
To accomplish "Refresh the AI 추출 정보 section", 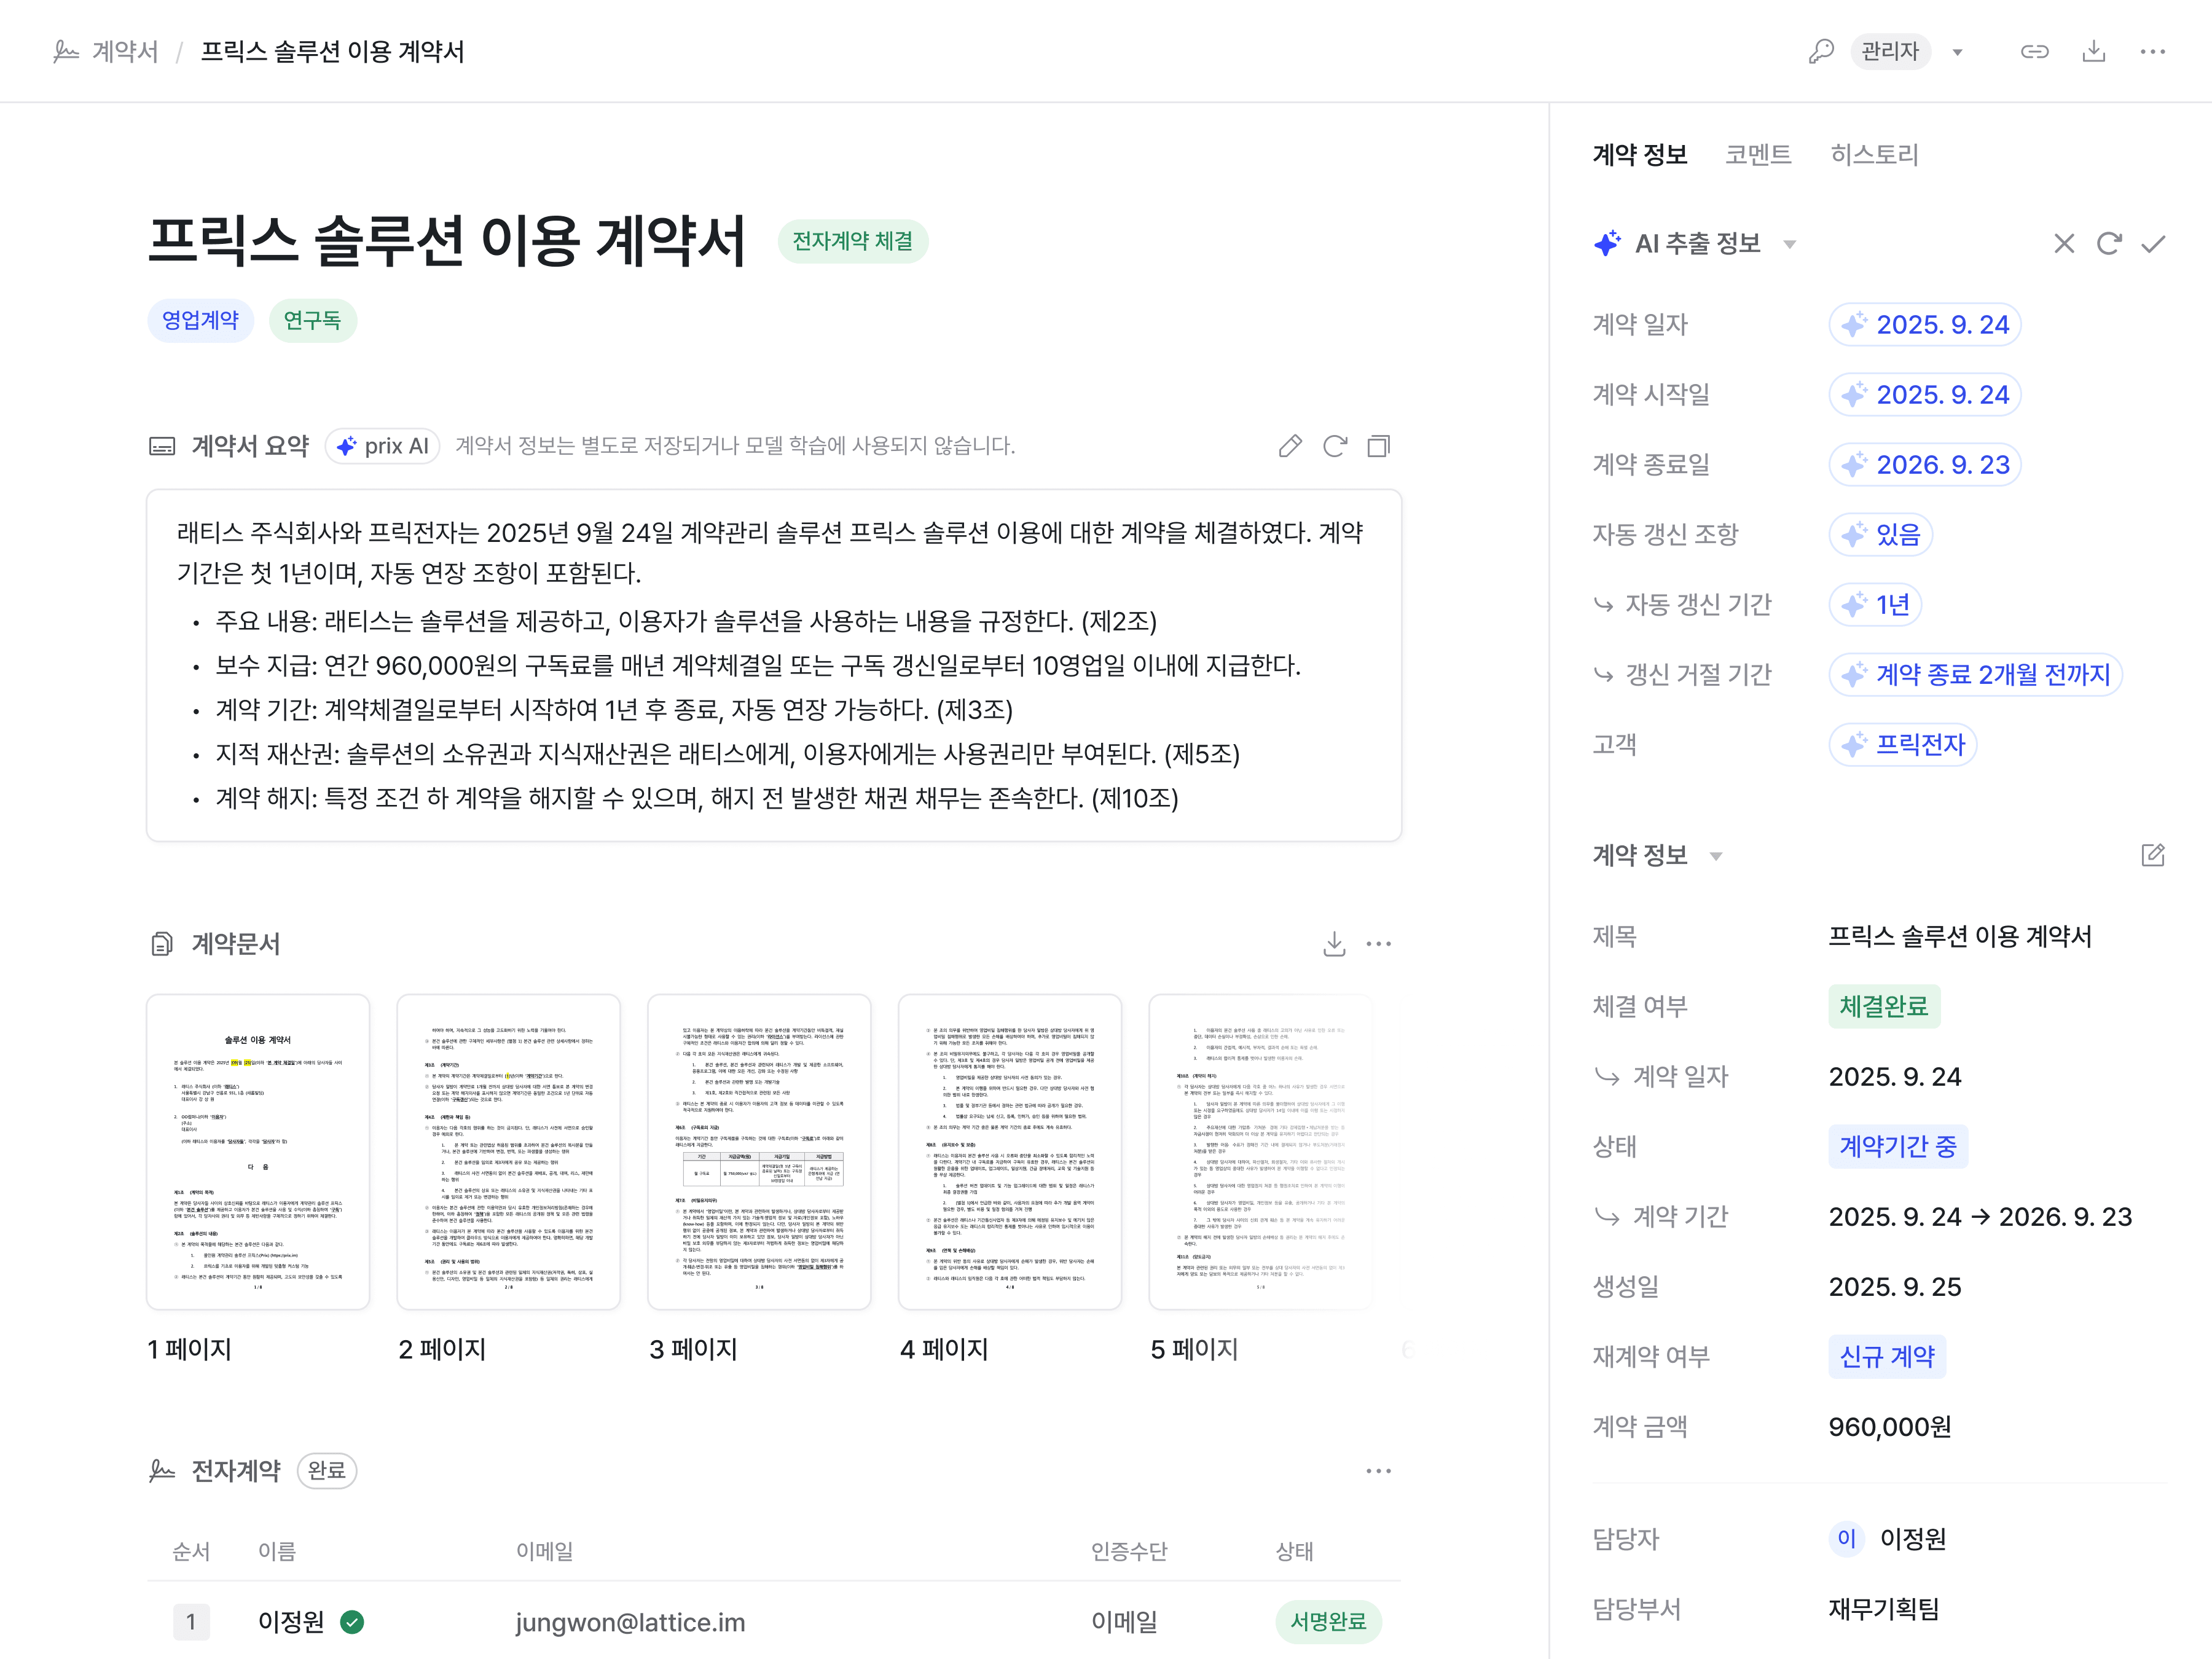I will (2109, 244).
